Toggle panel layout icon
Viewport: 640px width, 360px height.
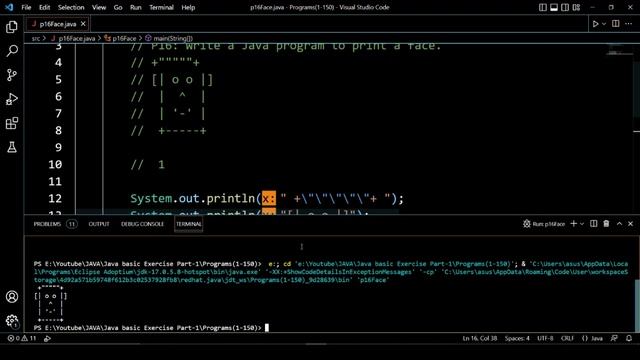[554, 7]
